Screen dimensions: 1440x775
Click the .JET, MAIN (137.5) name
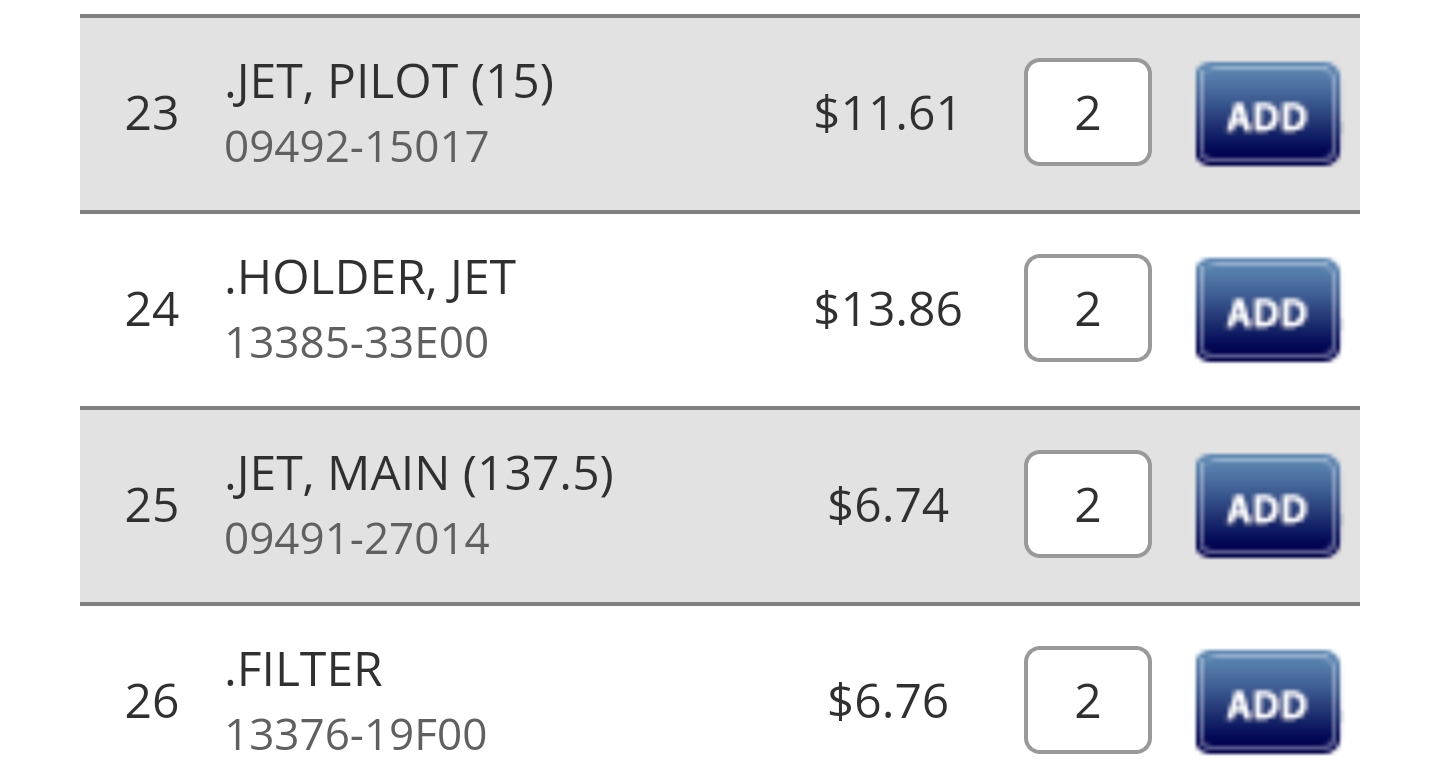[x=419, y=473]
